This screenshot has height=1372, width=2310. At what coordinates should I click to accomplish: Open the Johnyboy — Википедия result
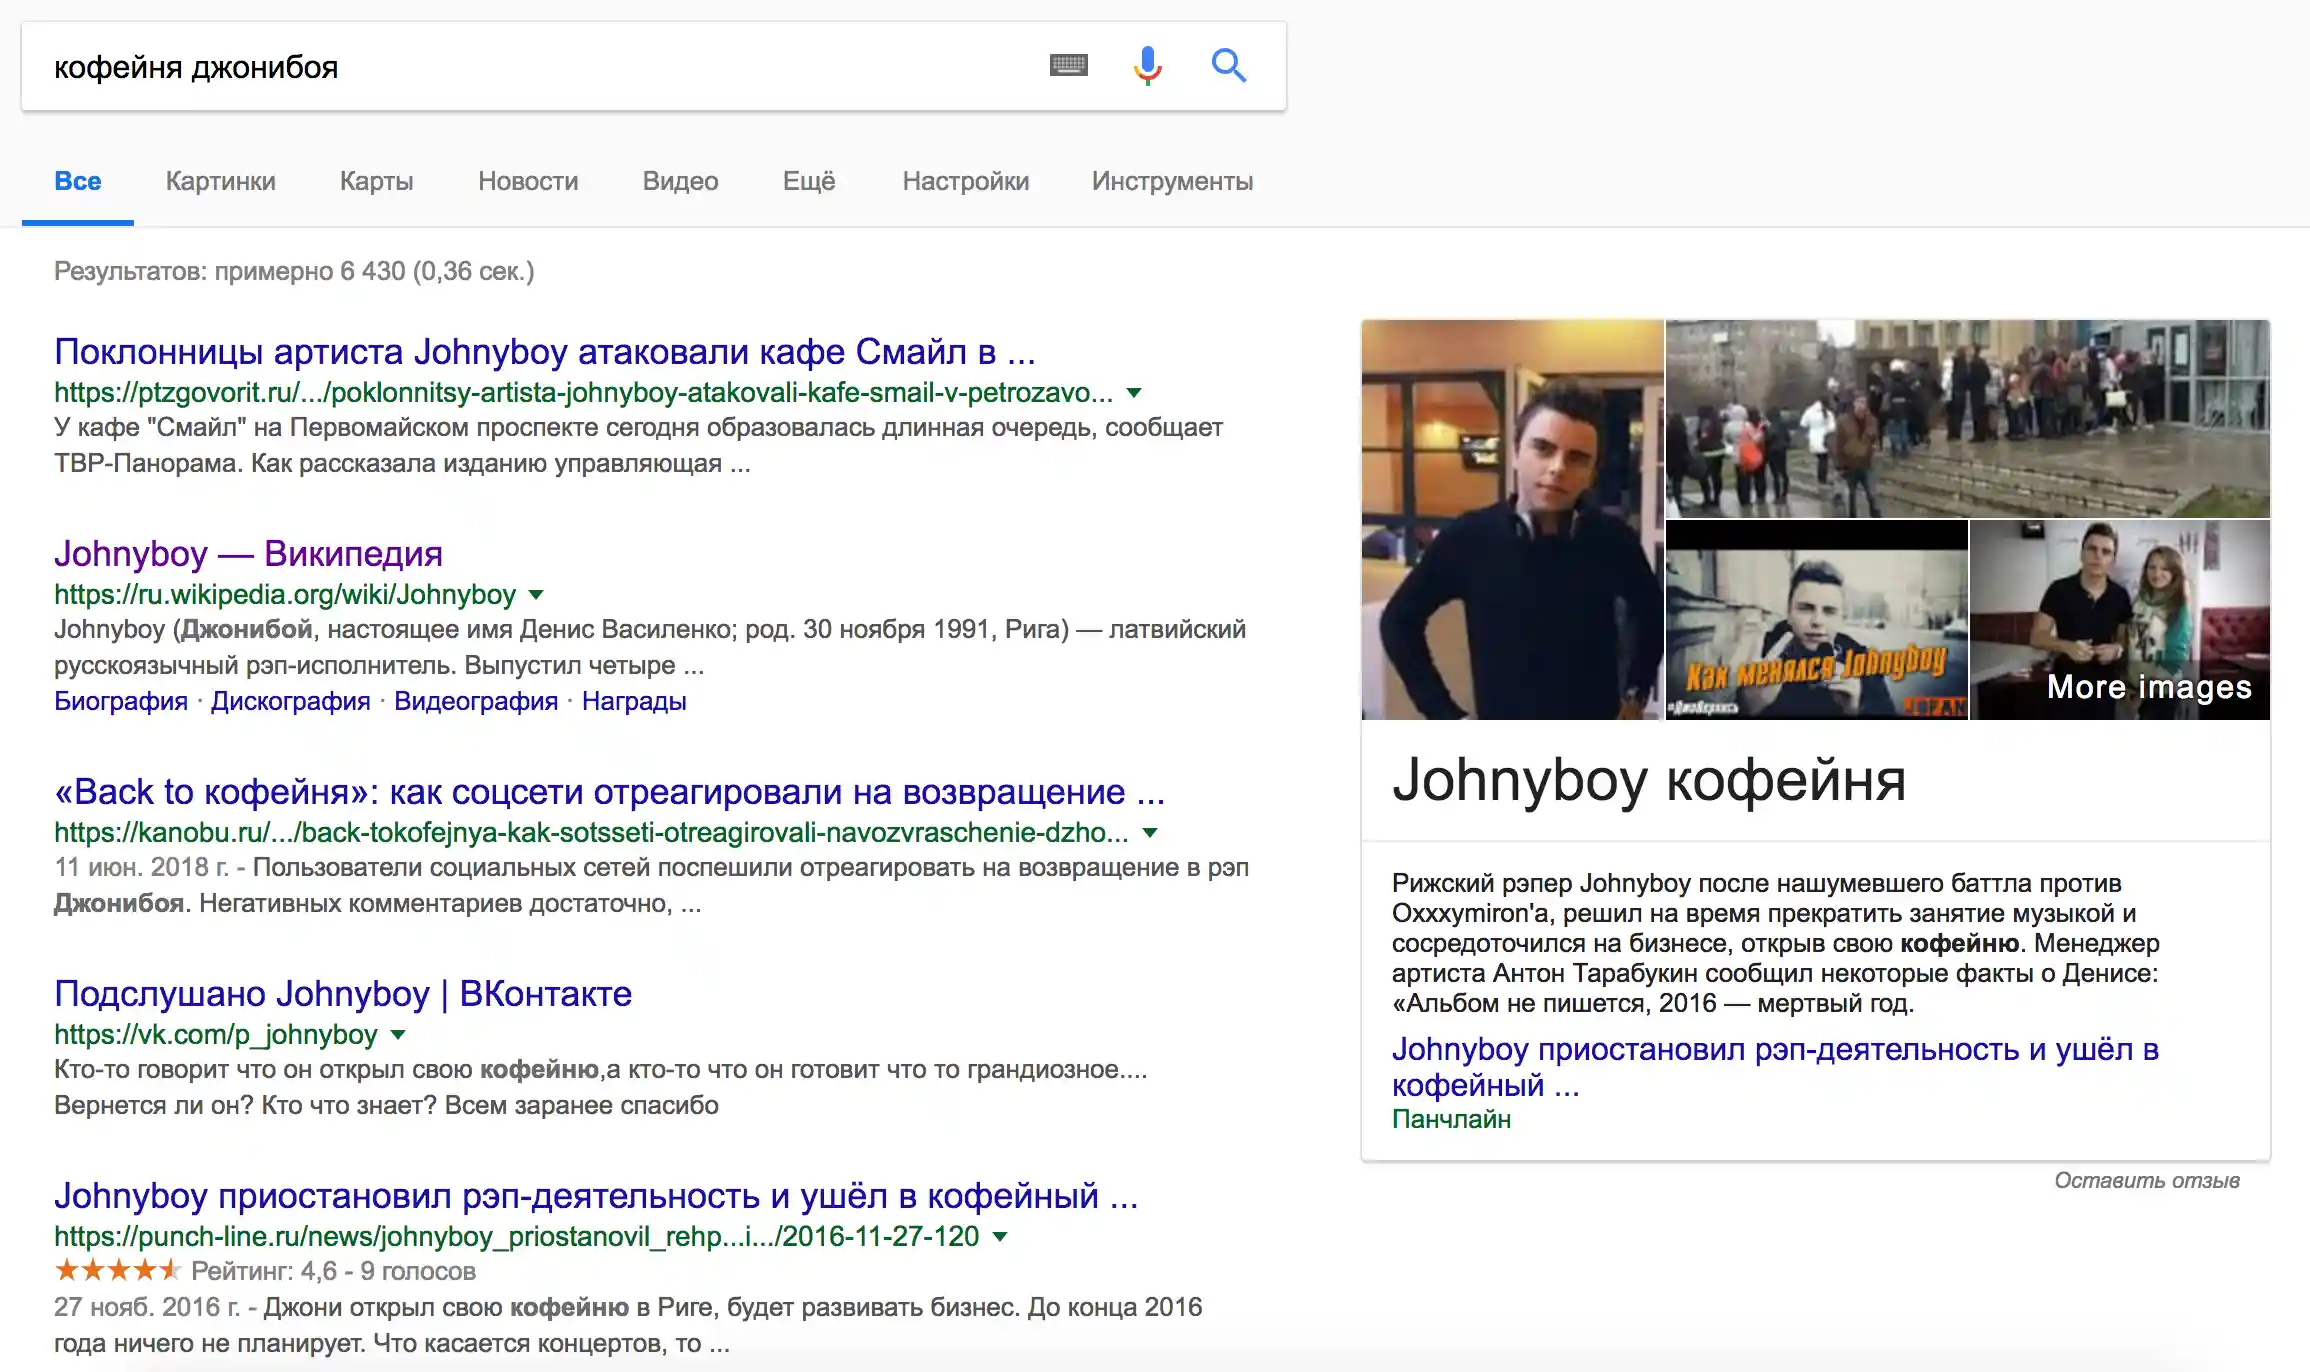pyautogui.click(x=248, y=554)
